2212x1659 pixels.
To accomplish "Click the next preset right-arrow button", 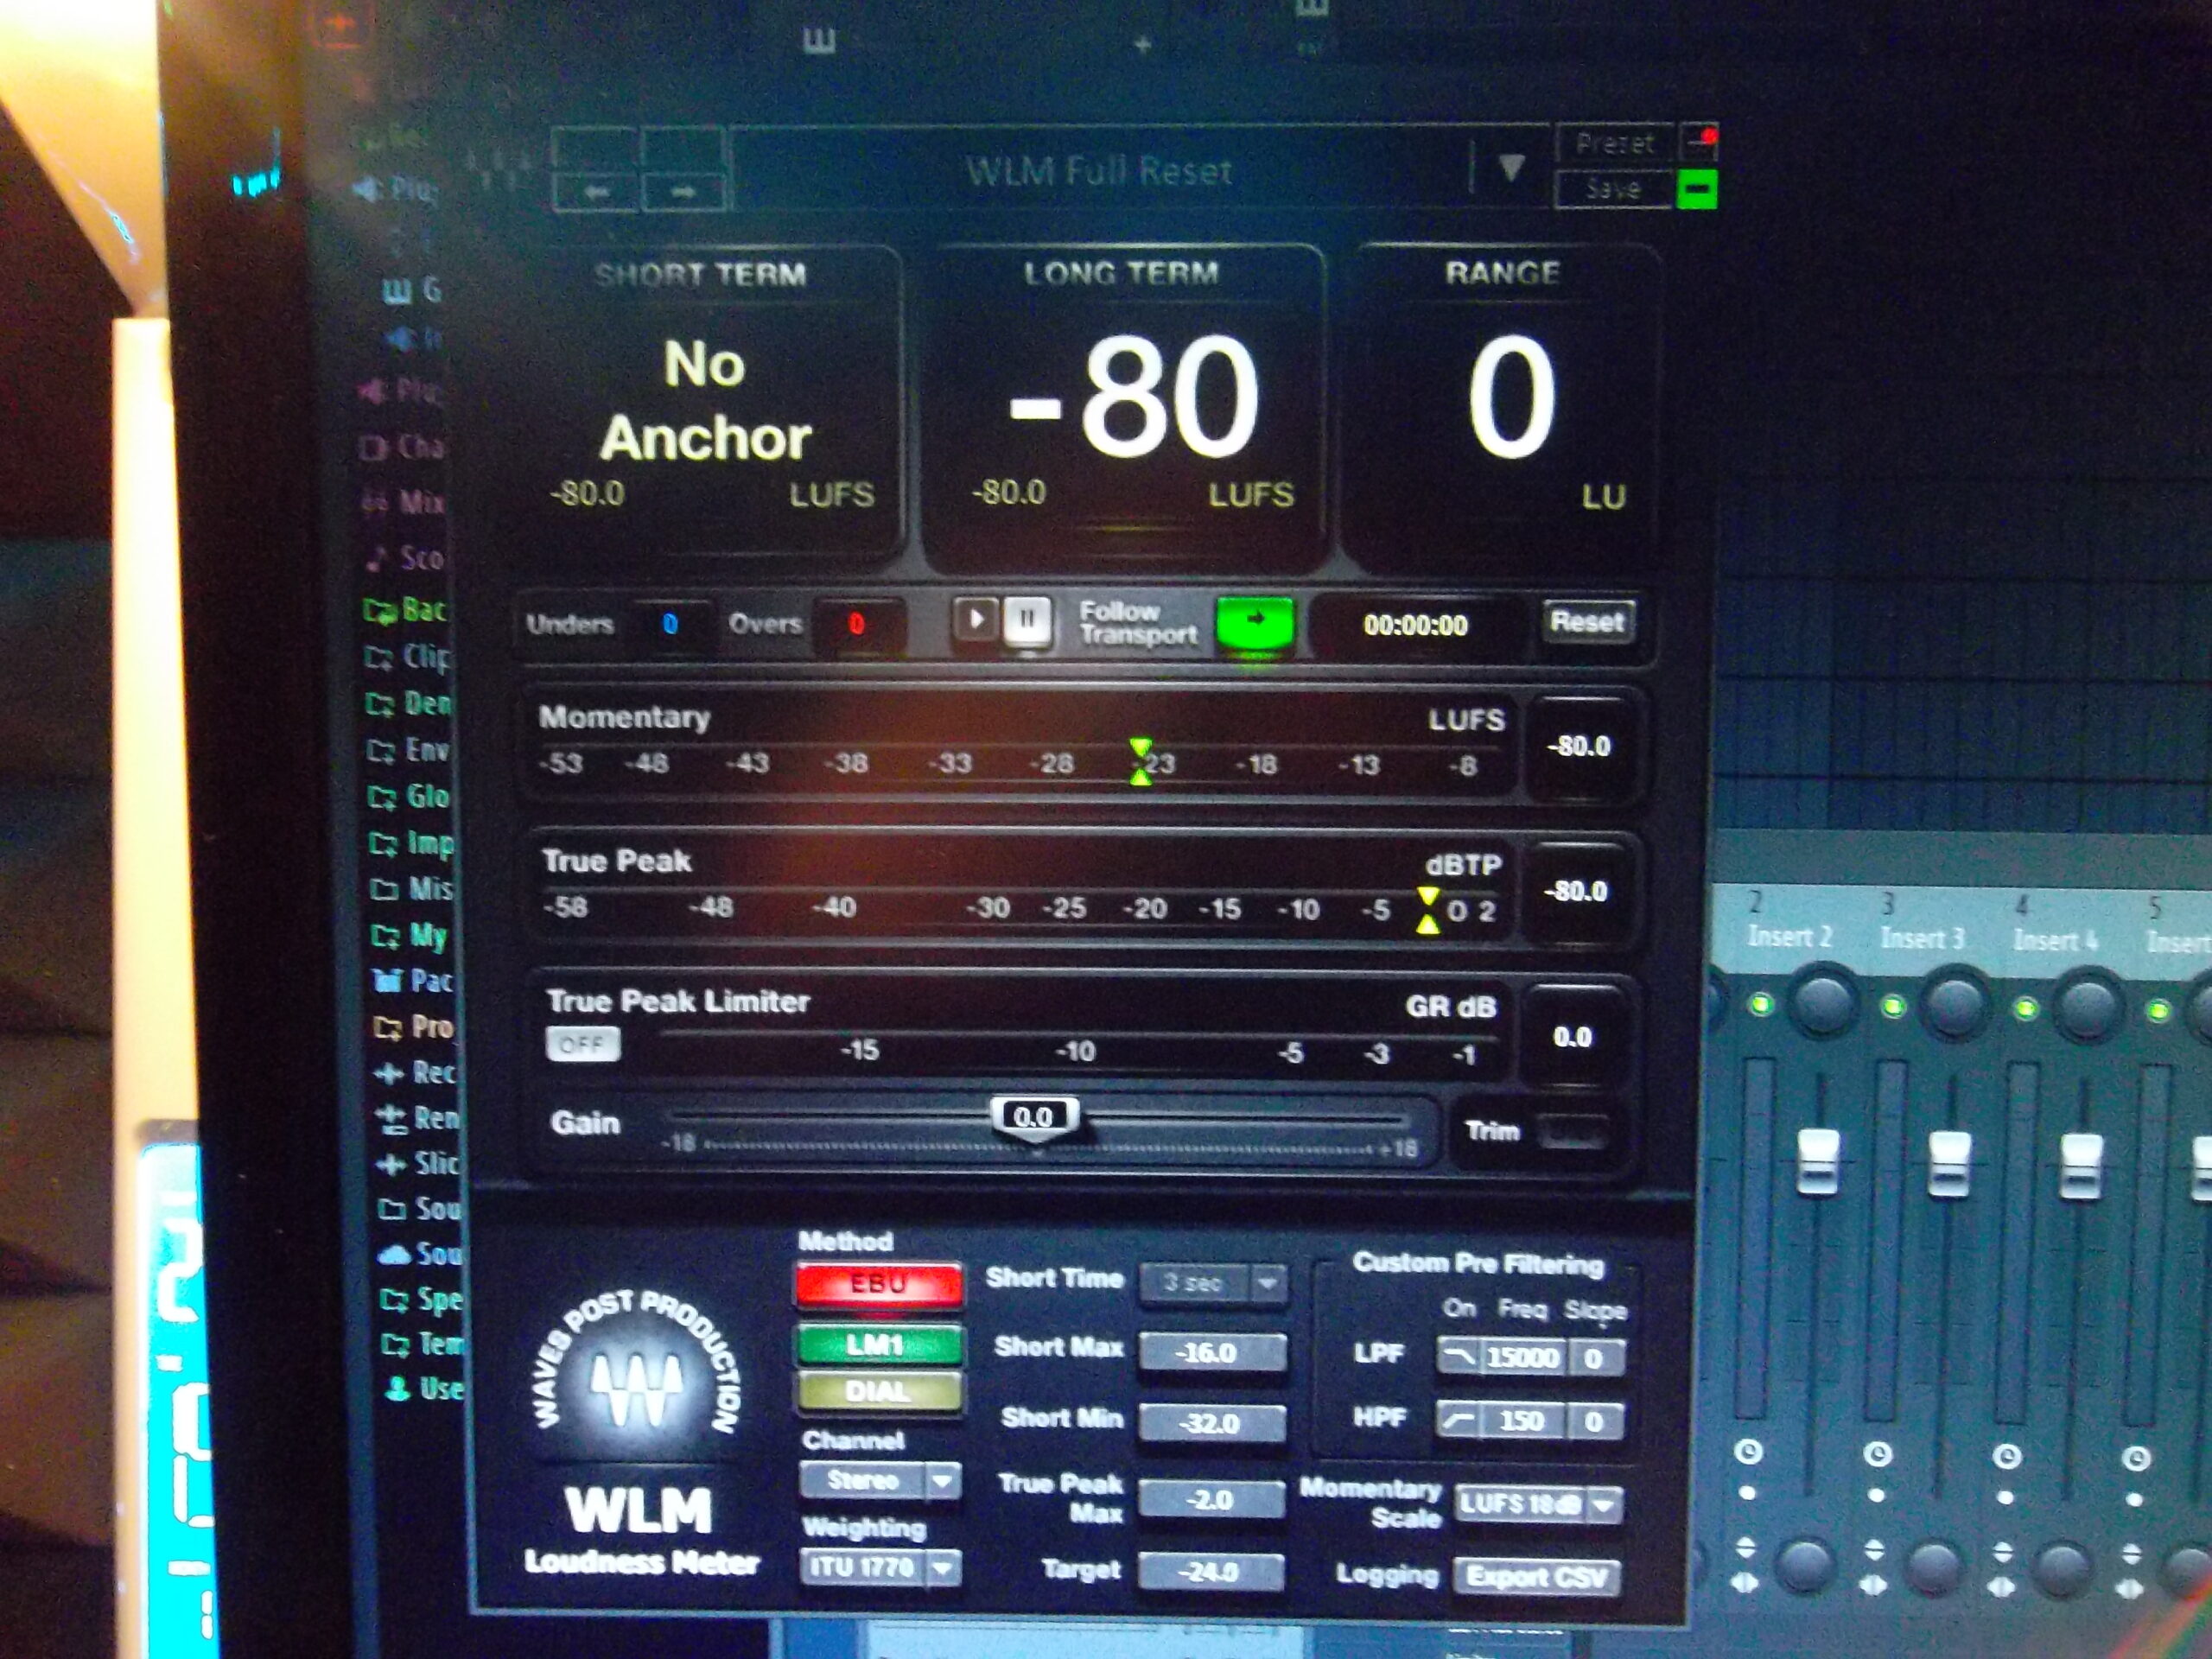I will point(683,191).
